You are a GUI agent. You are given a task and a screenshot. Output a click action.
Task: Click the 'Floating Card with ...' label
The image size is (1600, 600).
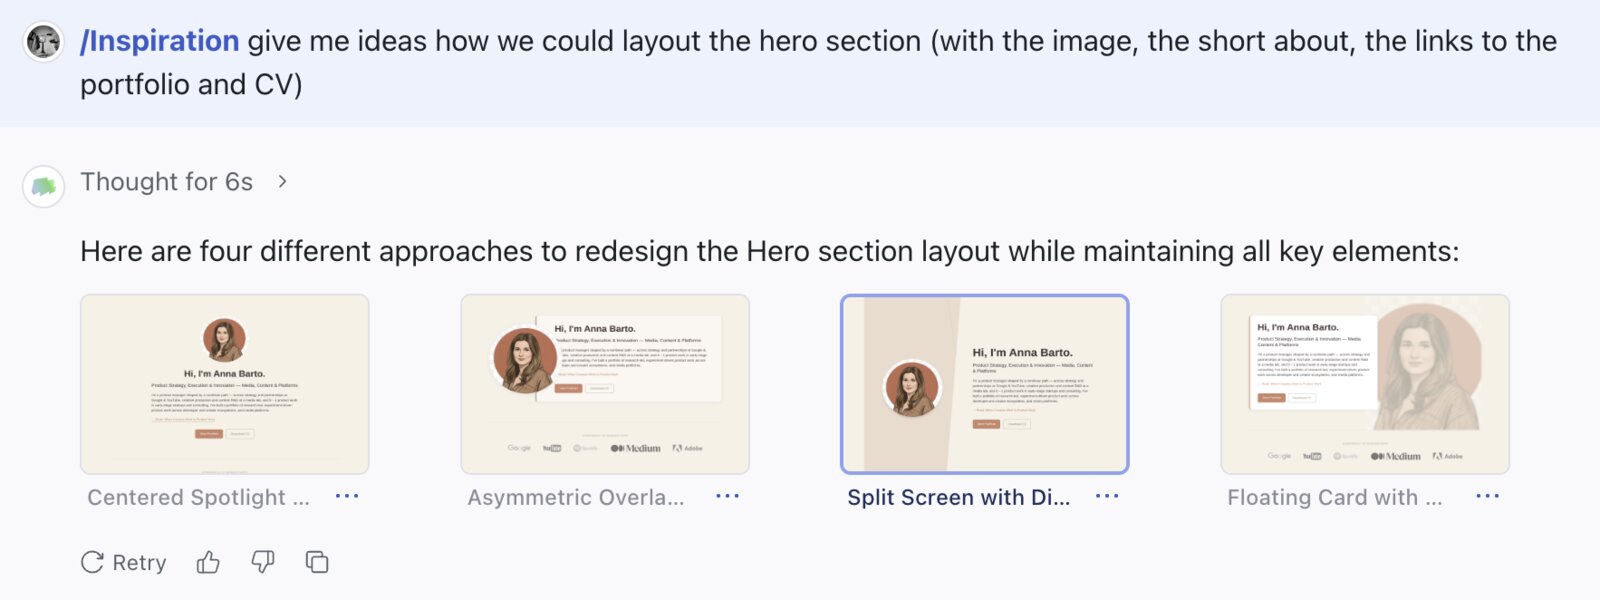point(1335,497)
